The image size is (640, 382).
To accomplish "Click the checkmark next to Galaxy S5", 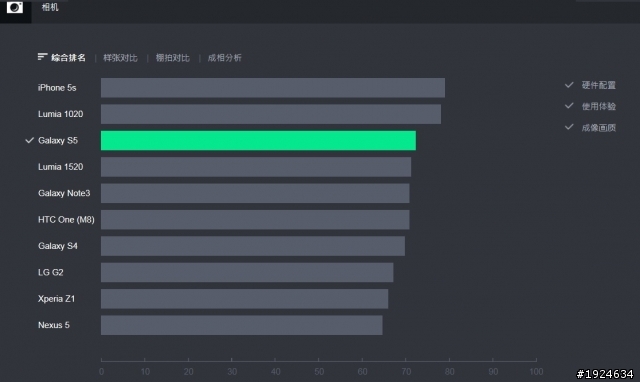I will click(x=29, y=140).
